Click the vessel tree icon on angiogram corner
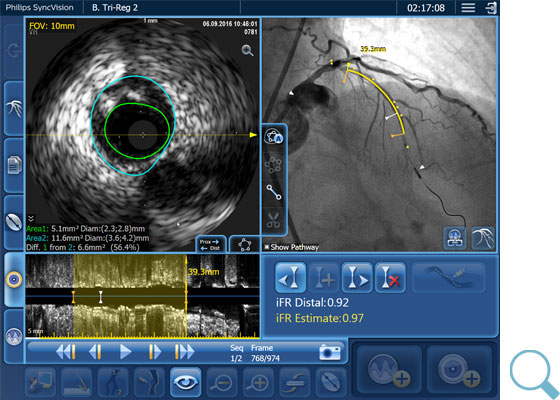This screenshot has height=400, width=560. 483,238
